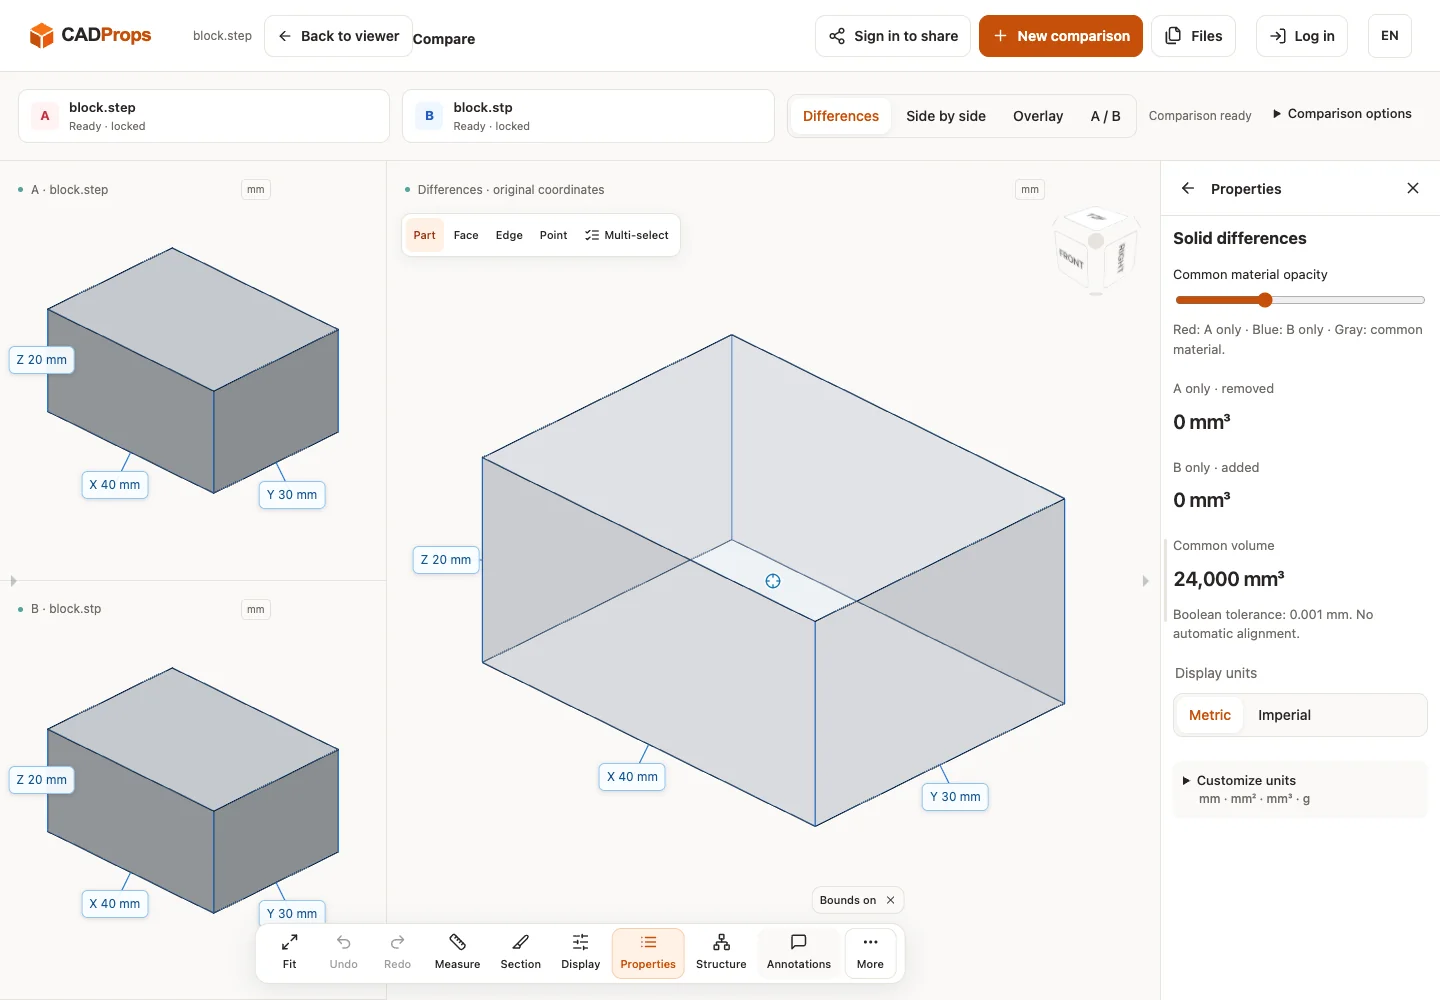Expand Customize units section
Viewport: 1440px width, 1000px height.
point(1300,789)
